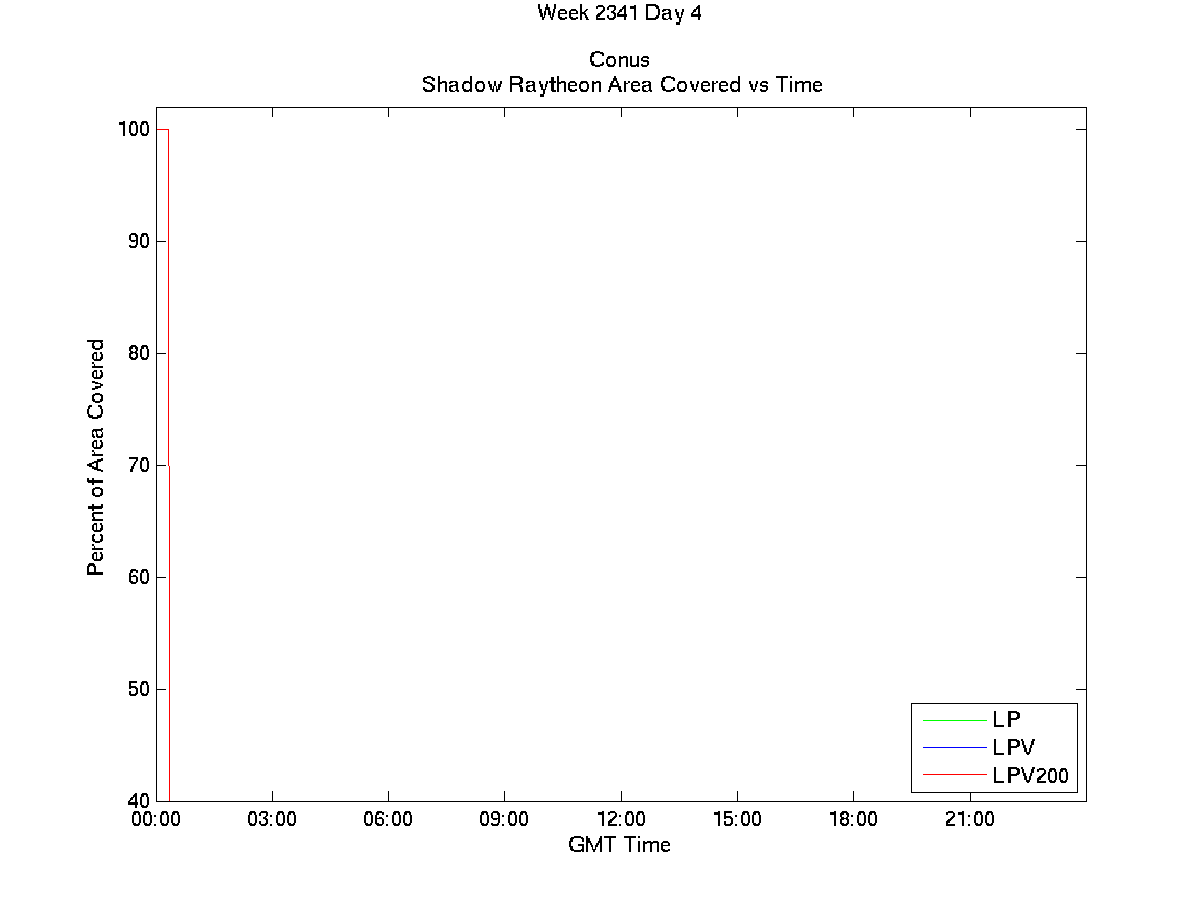The width and height of the screenshot is (1200, 900).
Task: Click the black LPV line sample in legend
Action: [x=954, y=747]
